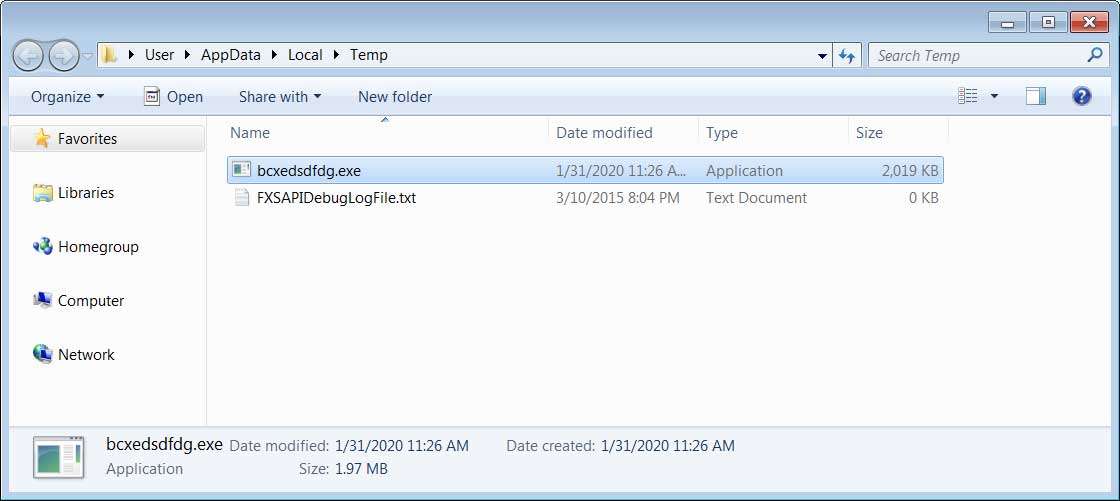Click the folder icon in address bar
Viewport: 1120px width, 501px height.
(109, 55)
